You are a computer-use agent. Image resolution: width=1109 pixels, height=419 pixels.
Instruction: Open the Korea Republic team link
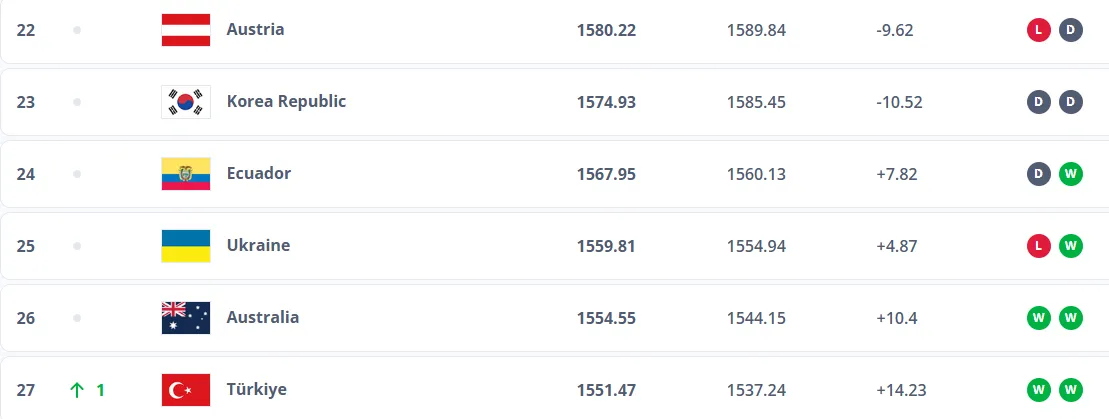(286, 102)
